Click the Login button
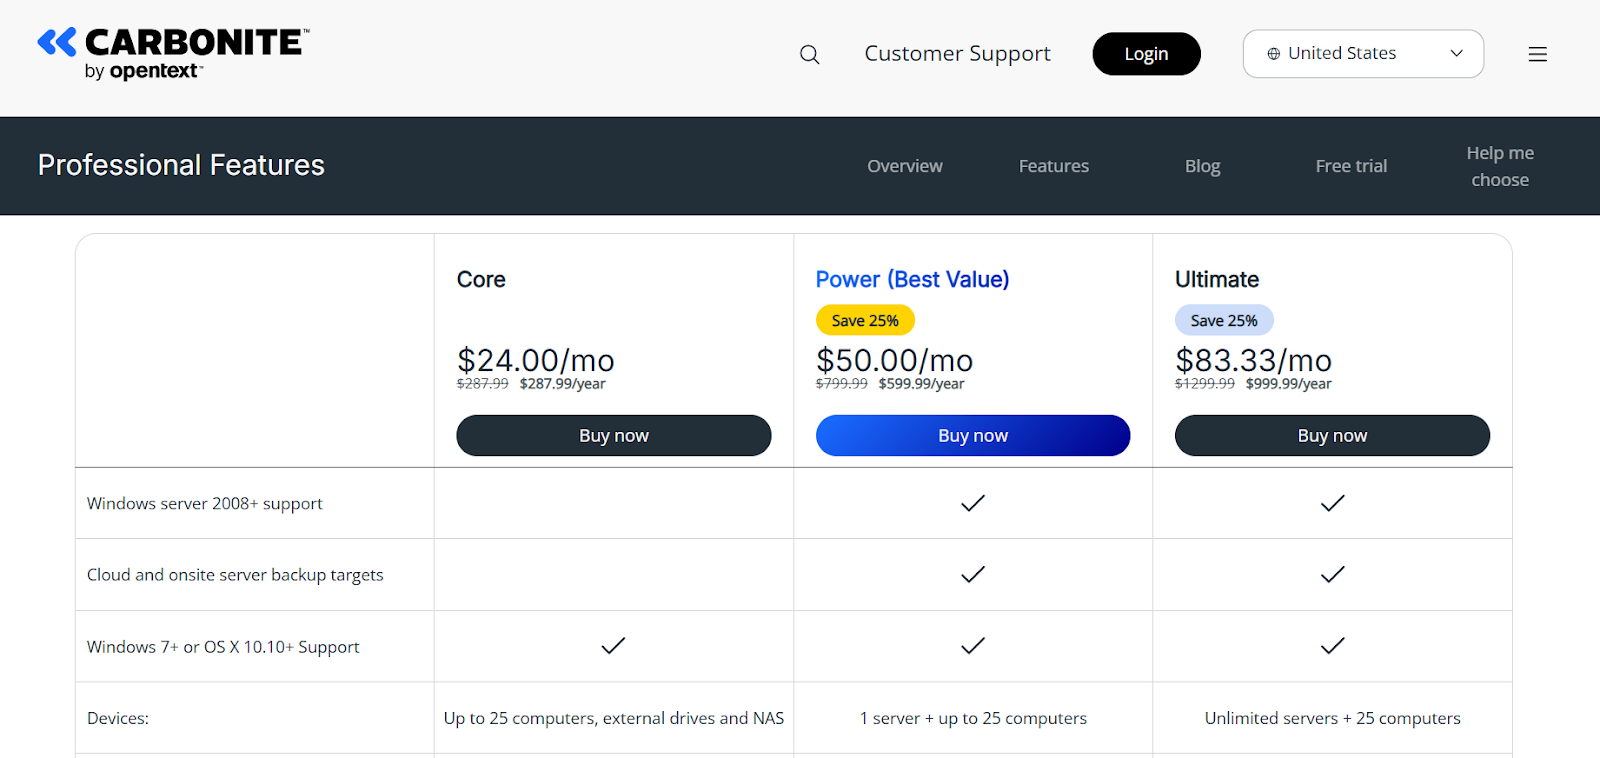The width and height of the screenshot is (1600, 758). coord(1146,54)
